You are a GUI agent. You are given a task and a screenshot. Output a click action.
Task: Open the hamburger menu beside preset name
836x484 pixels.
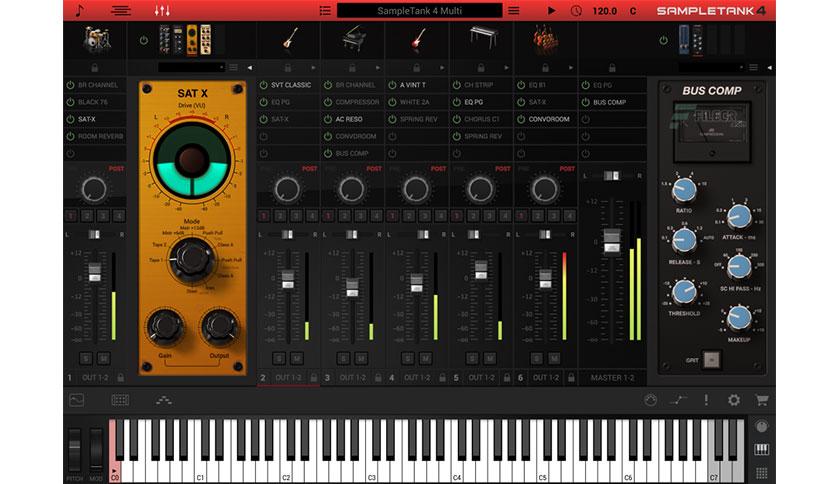(513, 10)
